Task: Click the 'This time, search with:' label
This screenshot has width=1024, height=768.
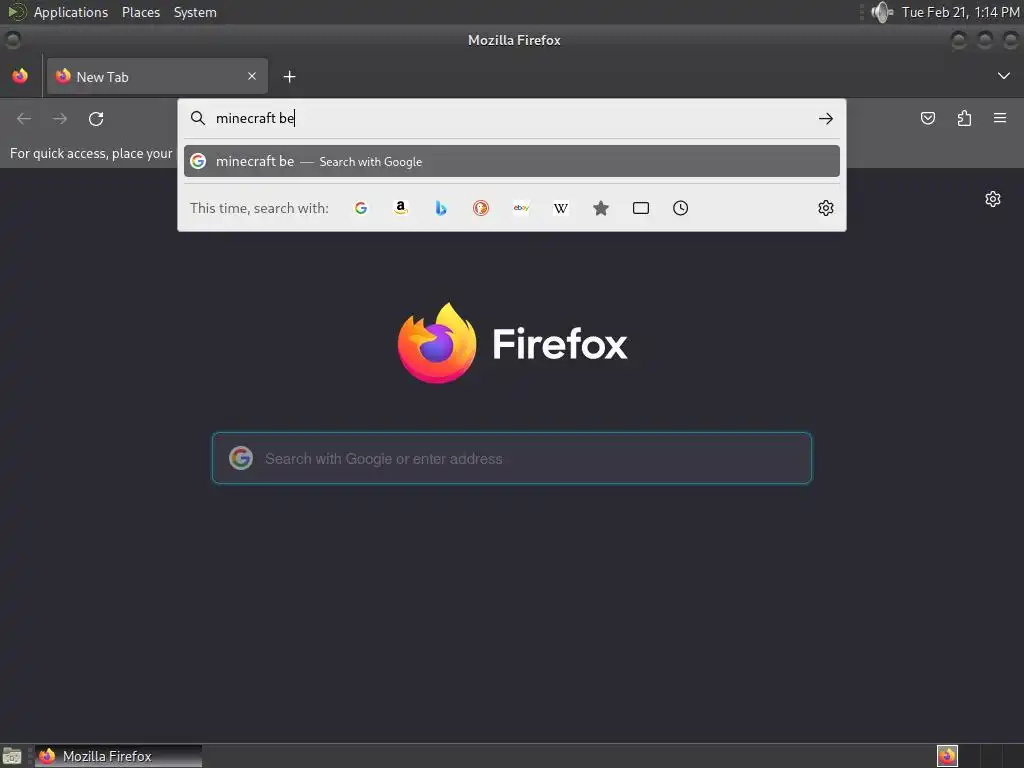Action: (259, 208)
